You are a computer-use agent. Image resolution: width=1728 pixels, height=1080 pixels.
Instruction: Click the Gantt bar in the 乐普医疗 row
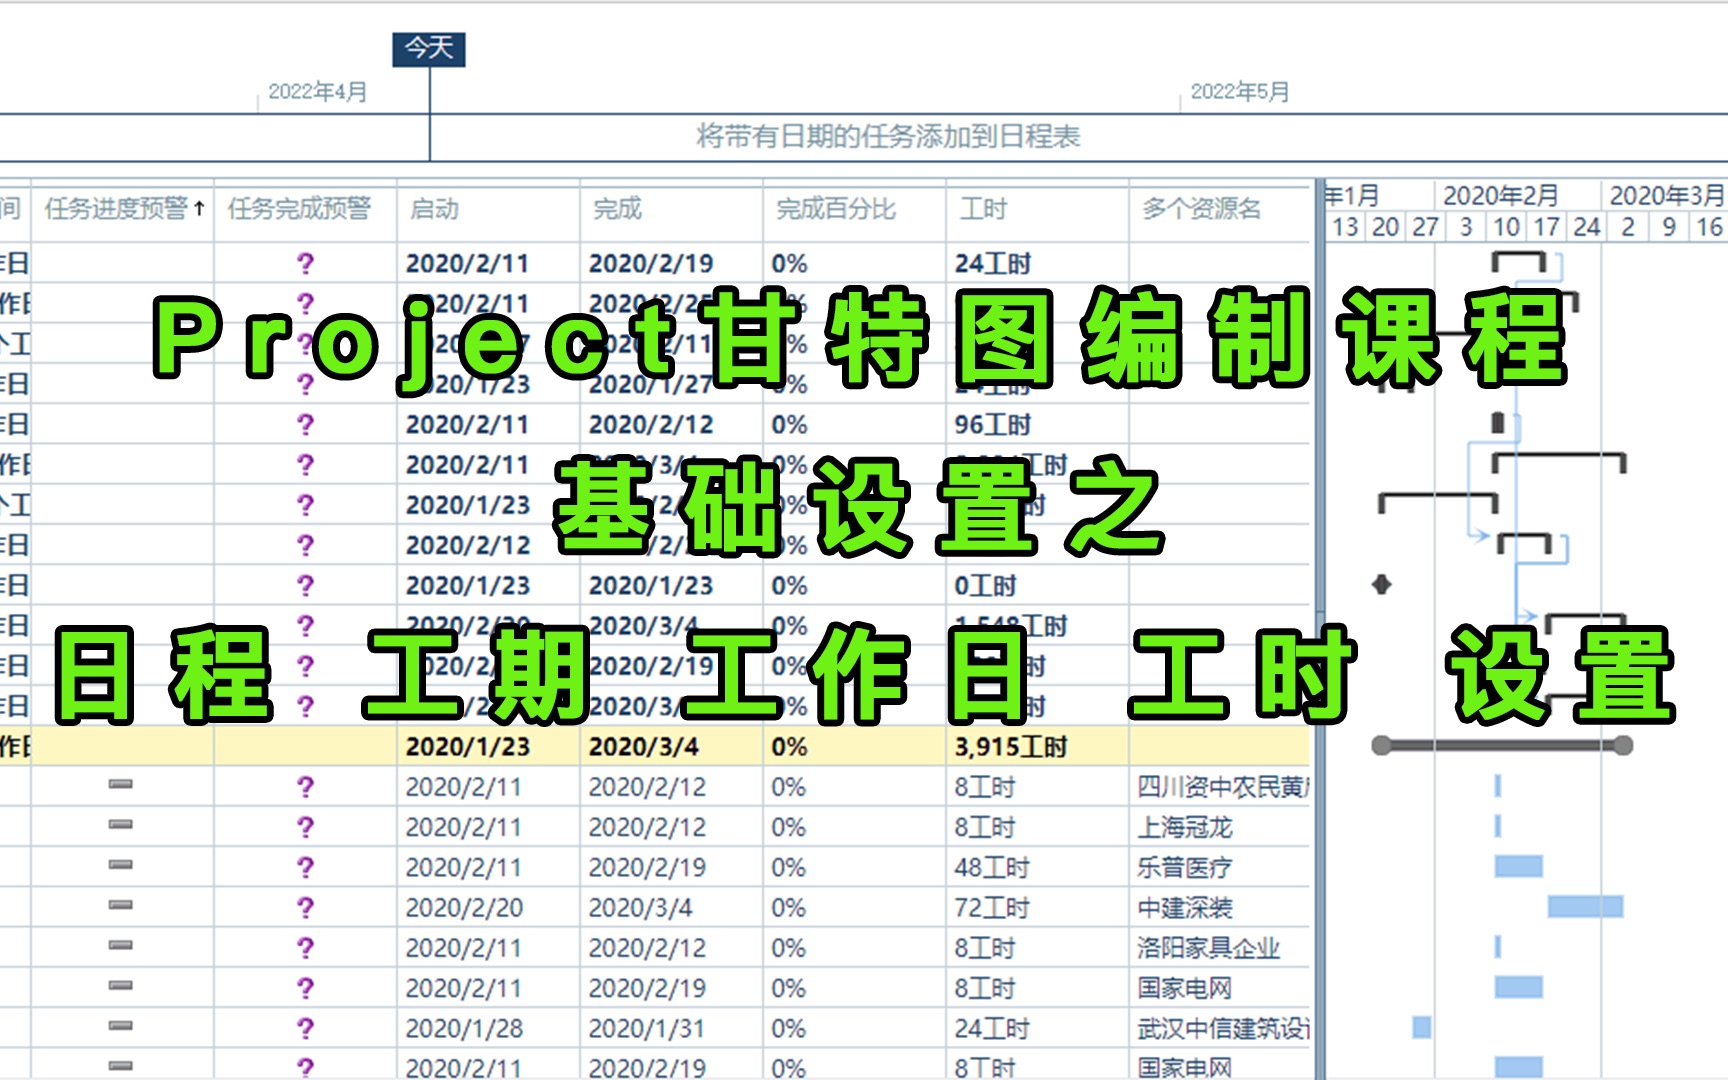point(1519,866)
